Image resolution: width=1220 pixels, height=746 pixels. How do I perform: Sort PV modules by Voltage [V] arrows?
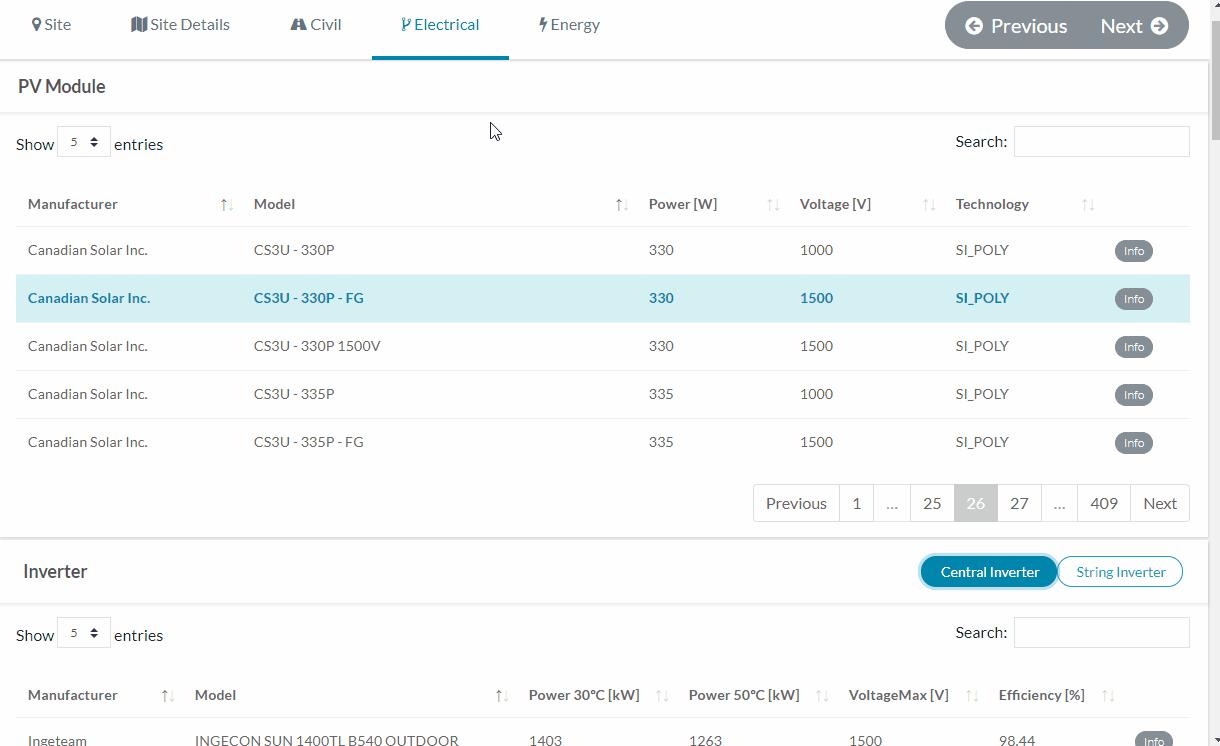[929, 205]
